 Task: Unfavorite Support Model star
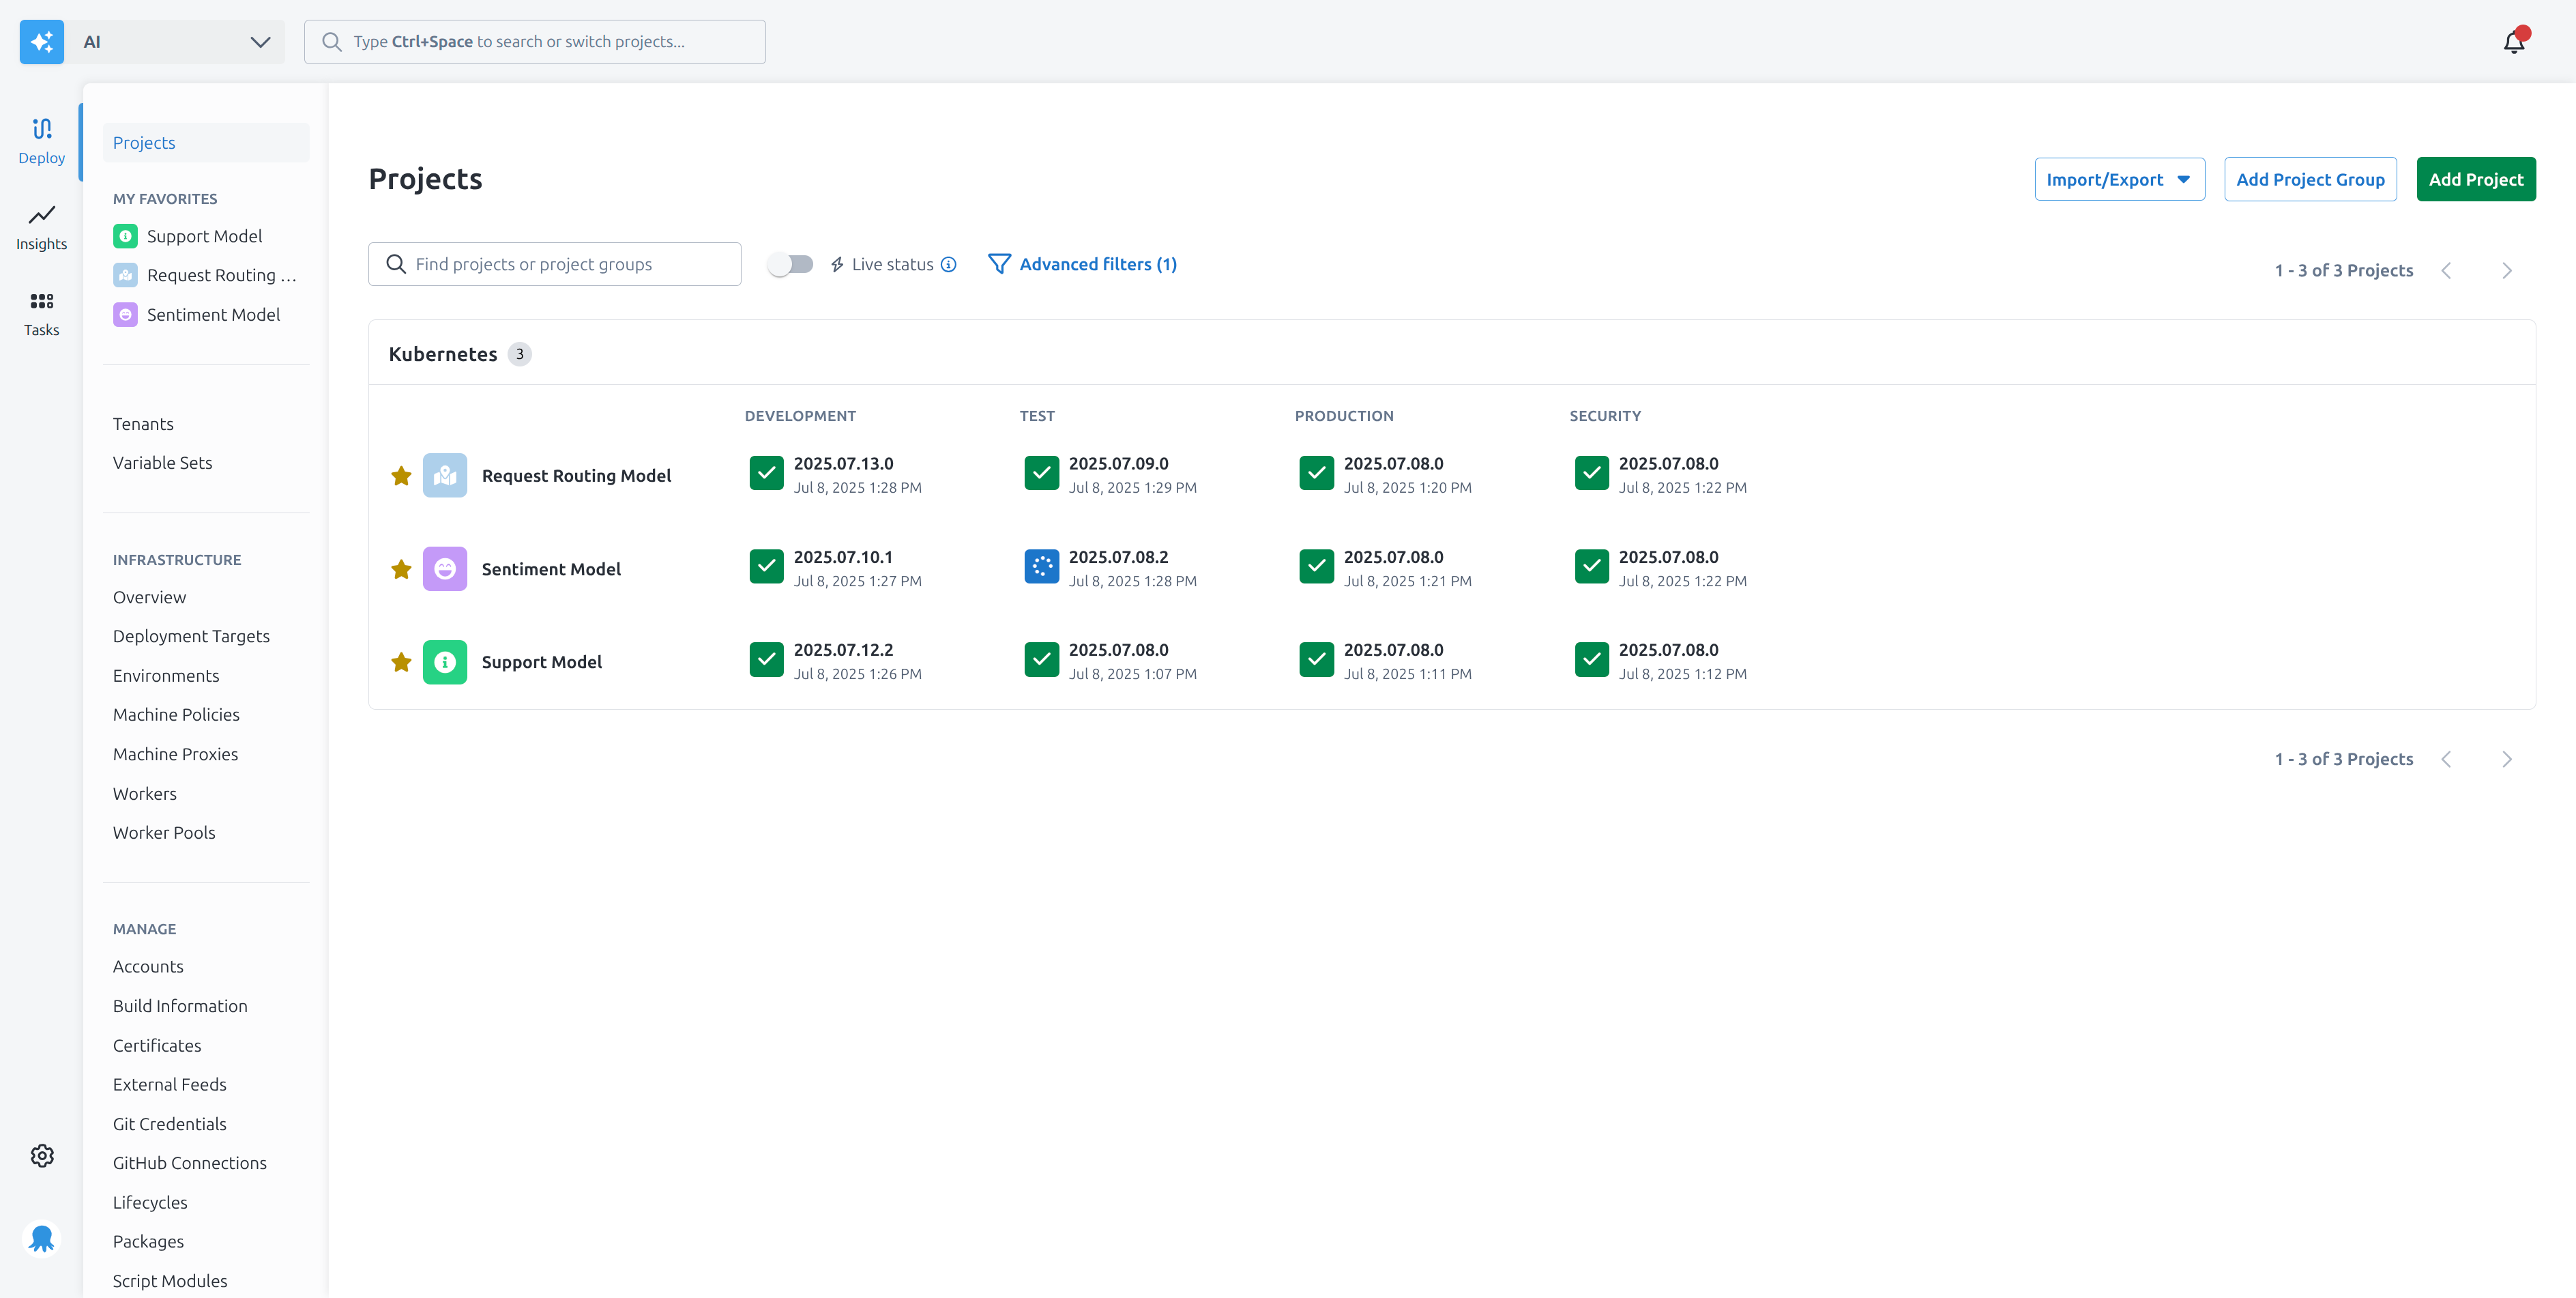pyautogui.click(x=401, y=662)
